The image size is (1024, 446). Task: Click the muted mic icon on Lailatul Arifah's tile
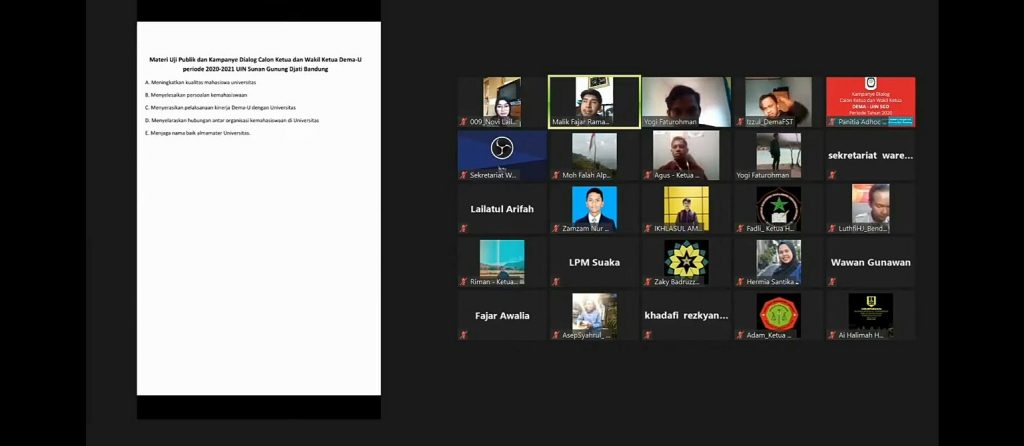pos(463,229)
